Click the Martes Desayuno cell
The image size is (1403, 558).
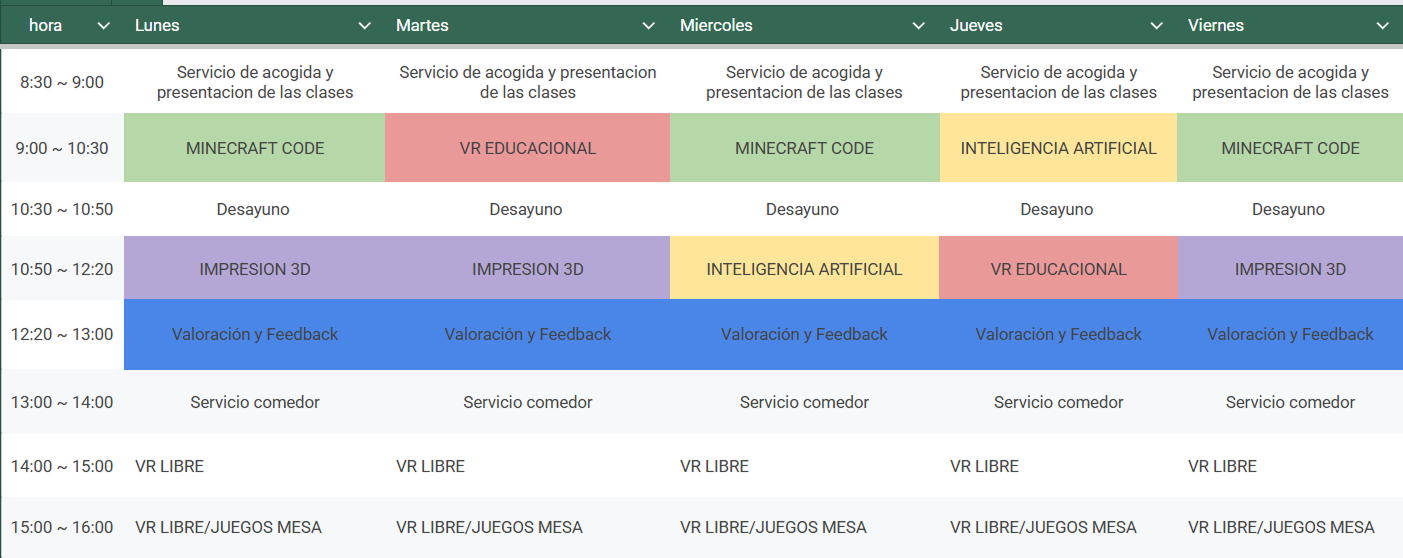[x=526, y=210]
